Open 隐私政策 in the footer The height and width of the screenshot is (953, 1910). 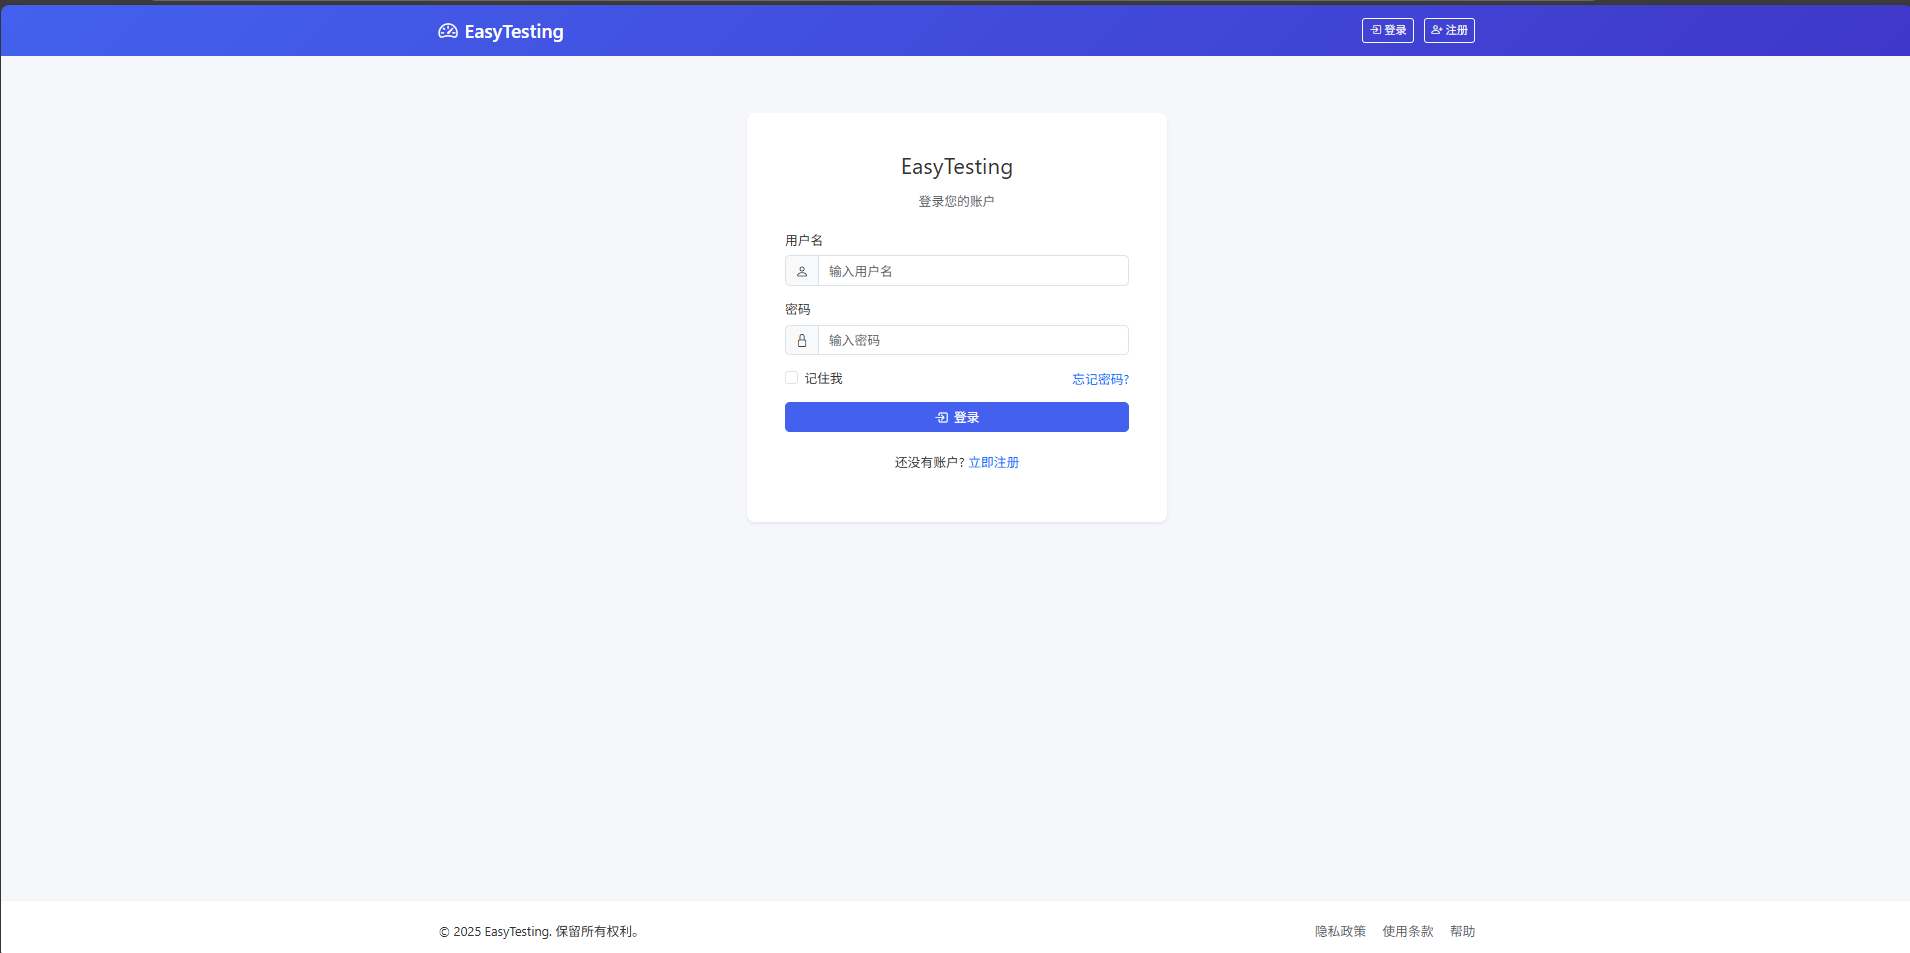tap(1340, 931)
